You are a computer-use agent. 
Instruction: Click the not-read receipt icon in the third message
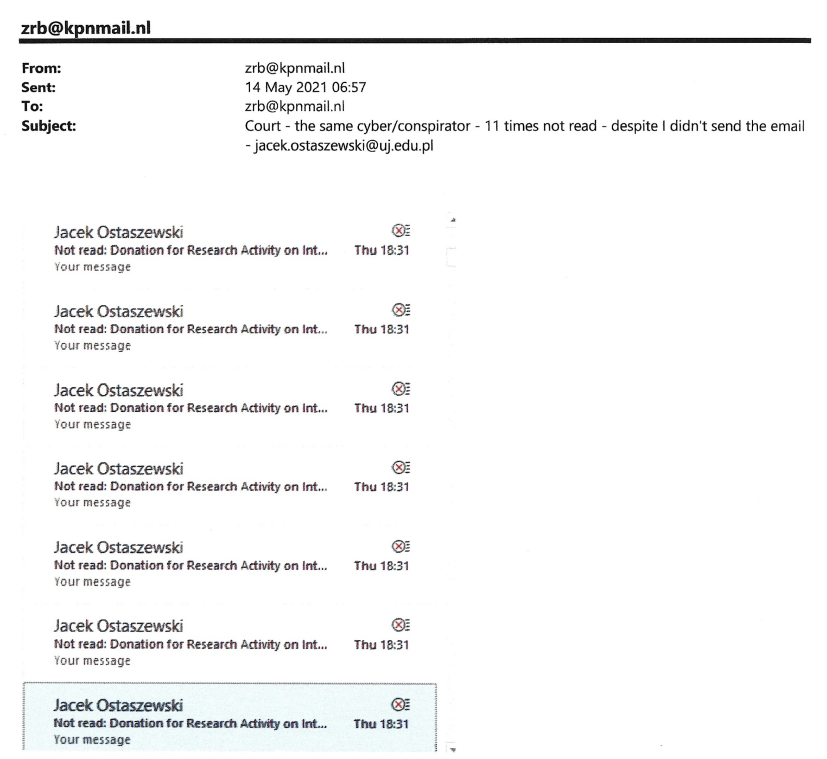click(x=400, y=389)
